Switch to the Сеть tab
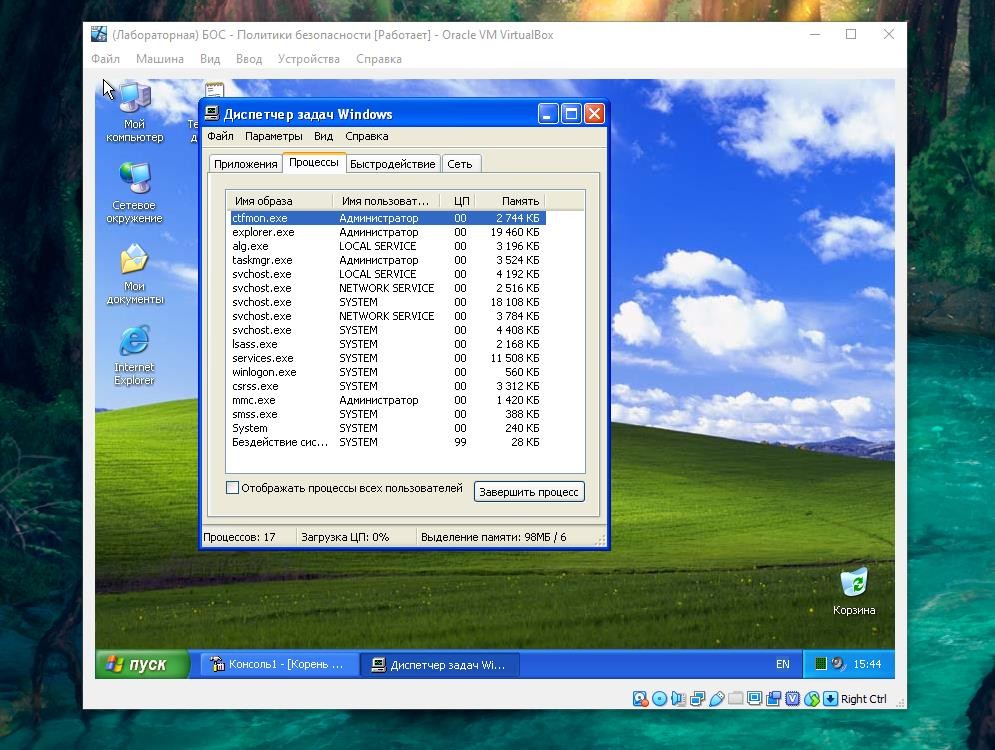 (x=461, y=164)
